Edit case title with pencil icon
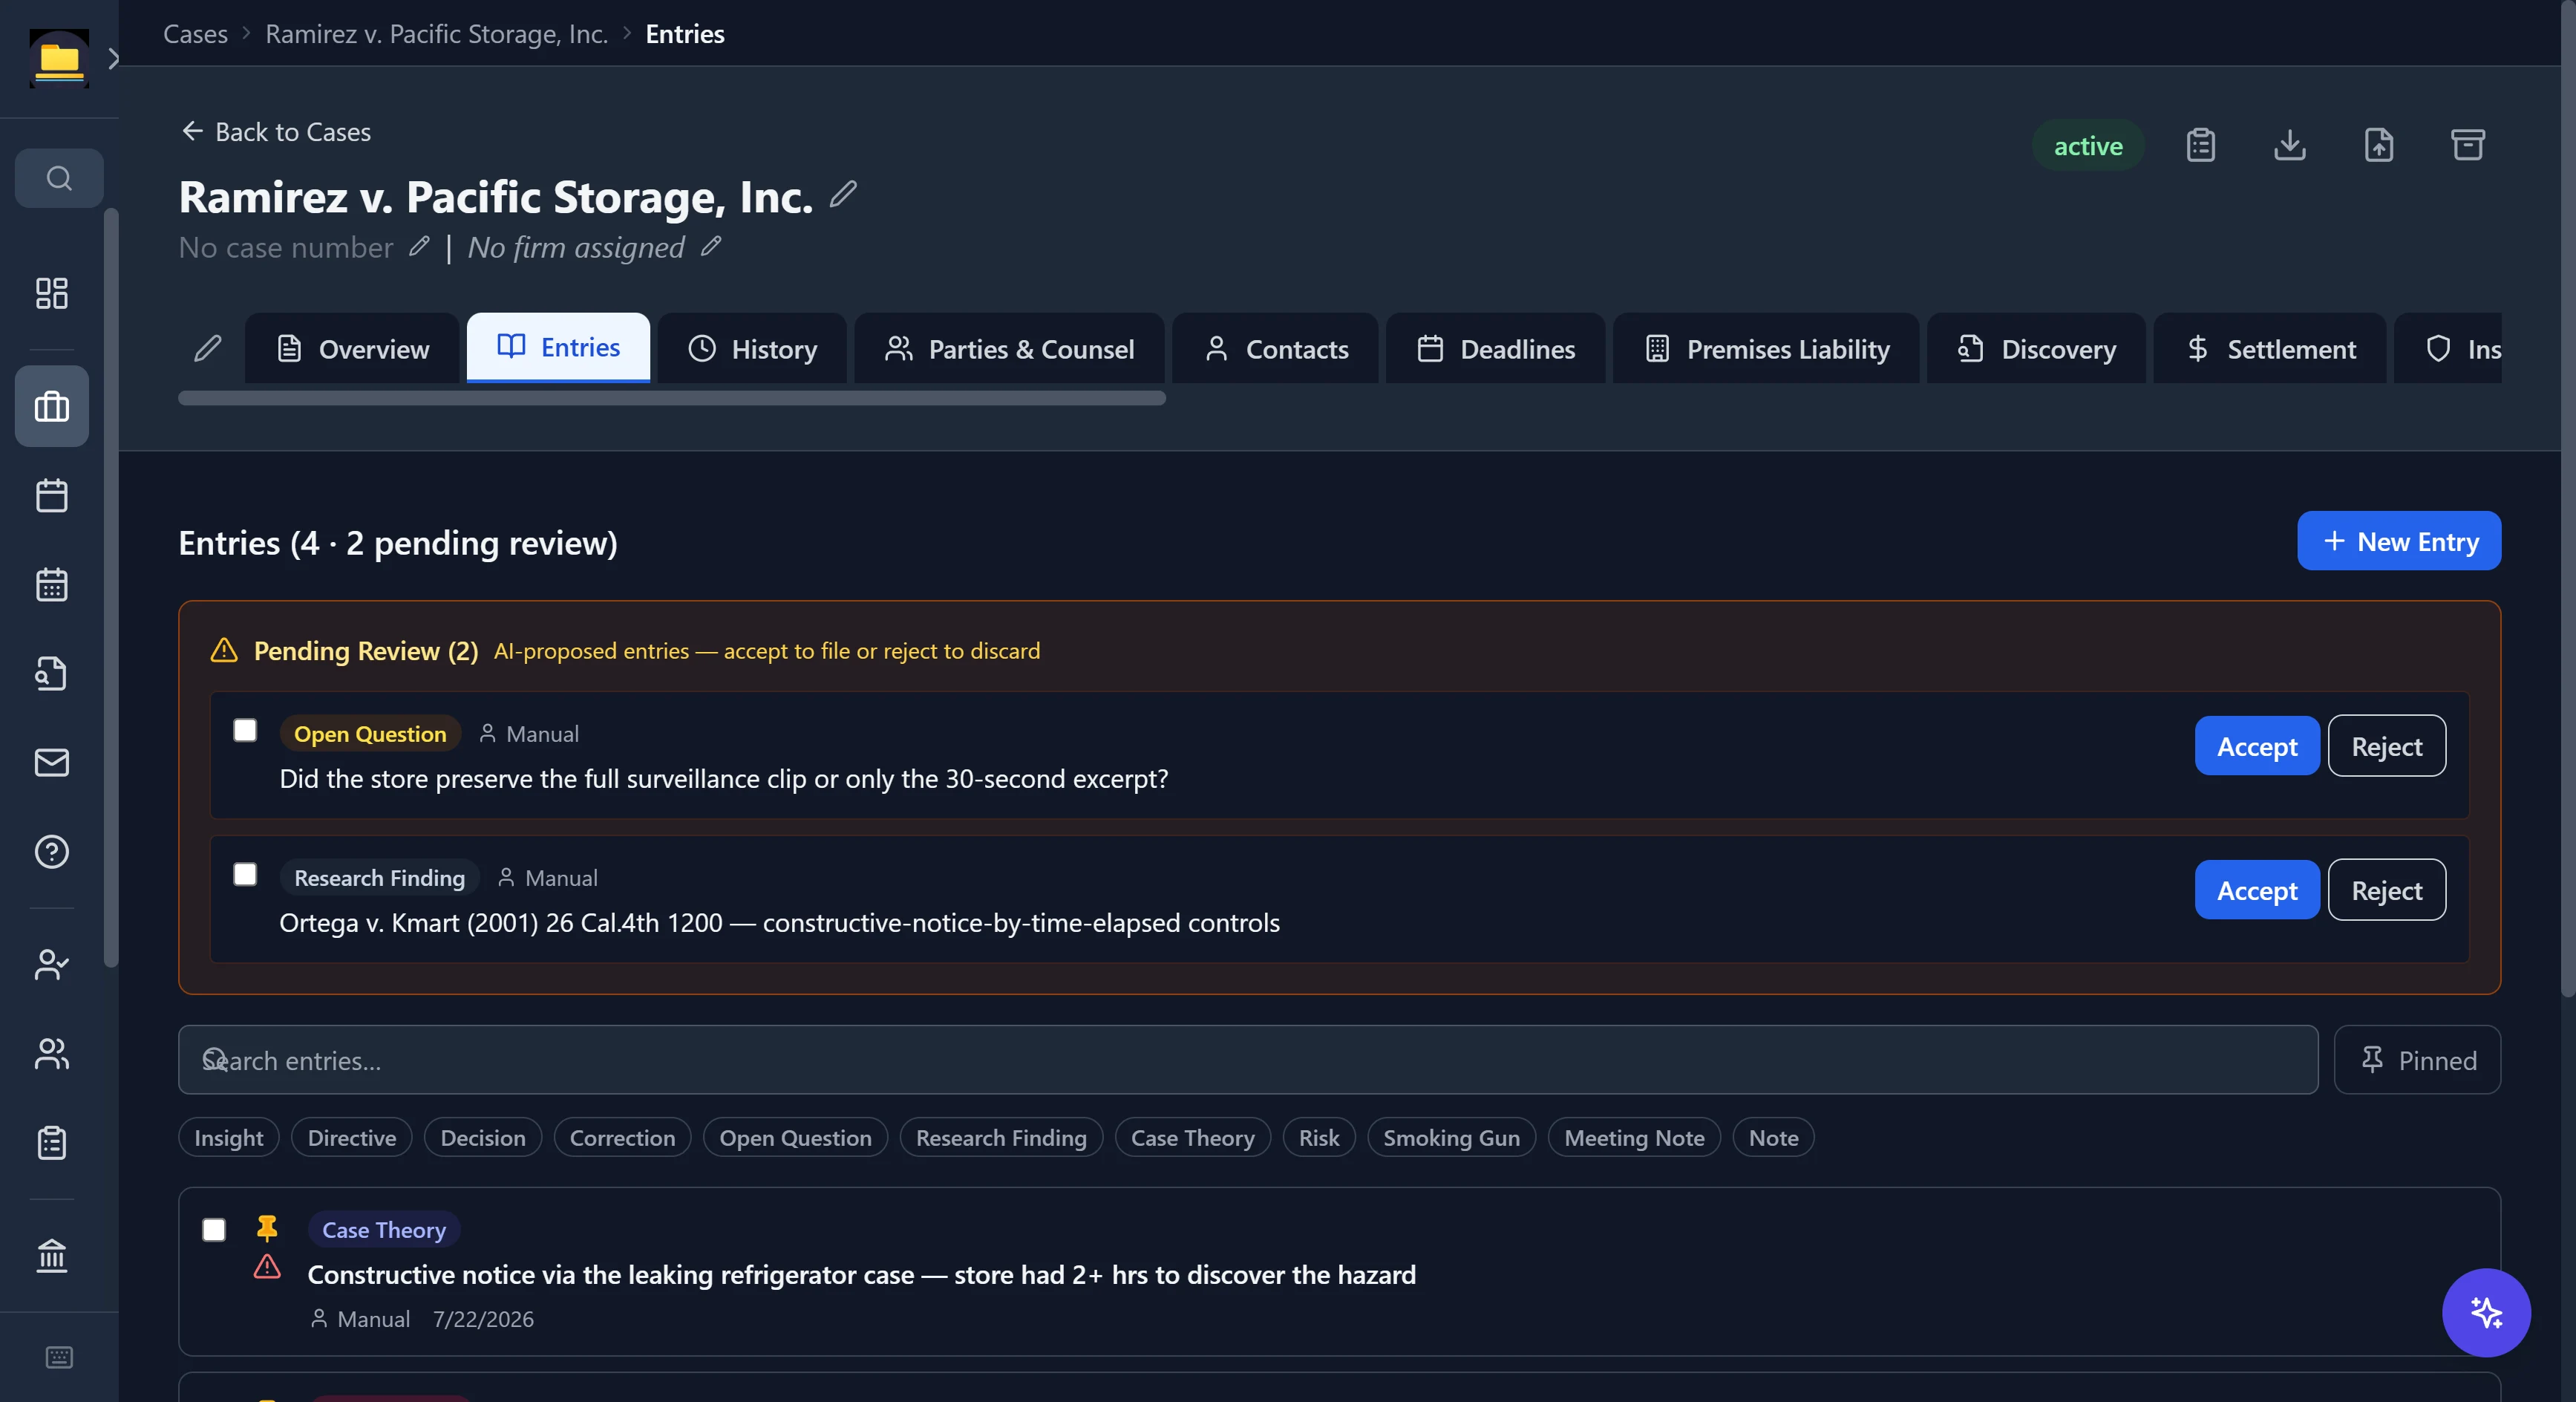 coord(843,194)
